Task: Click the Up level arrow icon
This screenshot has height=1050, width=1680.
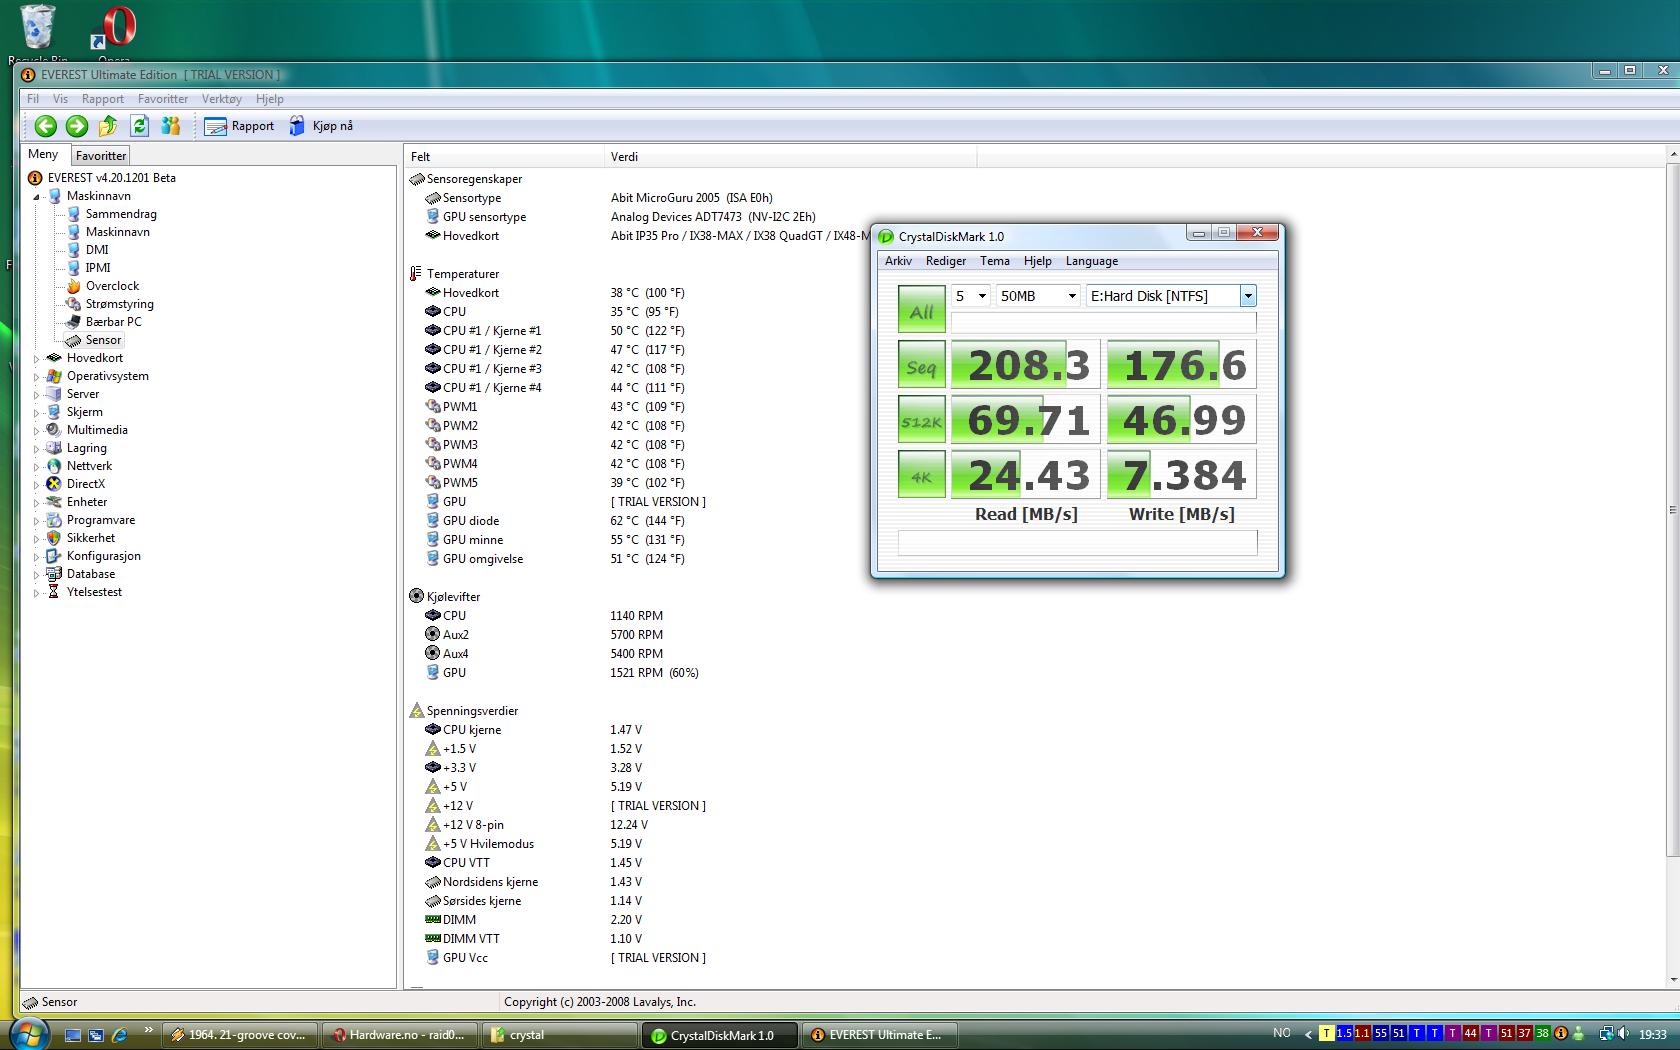Action: pyautogui.click(x=108, y=126)
